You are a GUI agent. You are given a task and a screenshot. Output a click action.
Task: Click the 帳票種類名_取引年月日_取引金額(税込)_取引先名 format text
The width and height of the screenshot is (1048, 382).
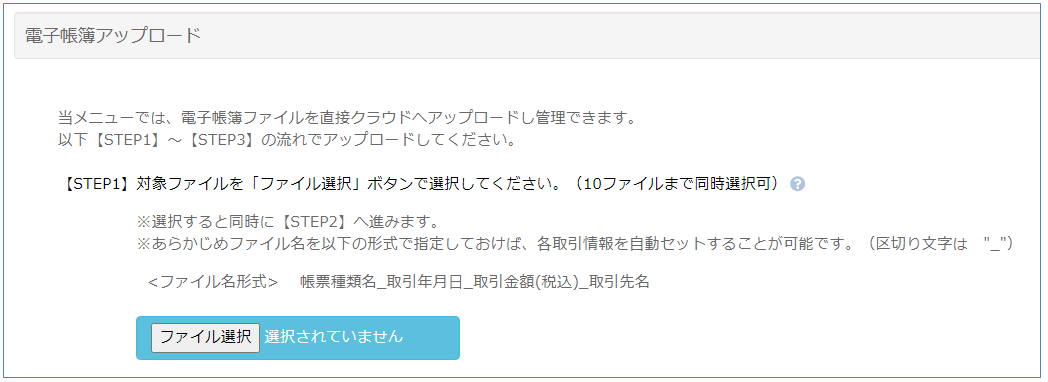coord(475,282)
